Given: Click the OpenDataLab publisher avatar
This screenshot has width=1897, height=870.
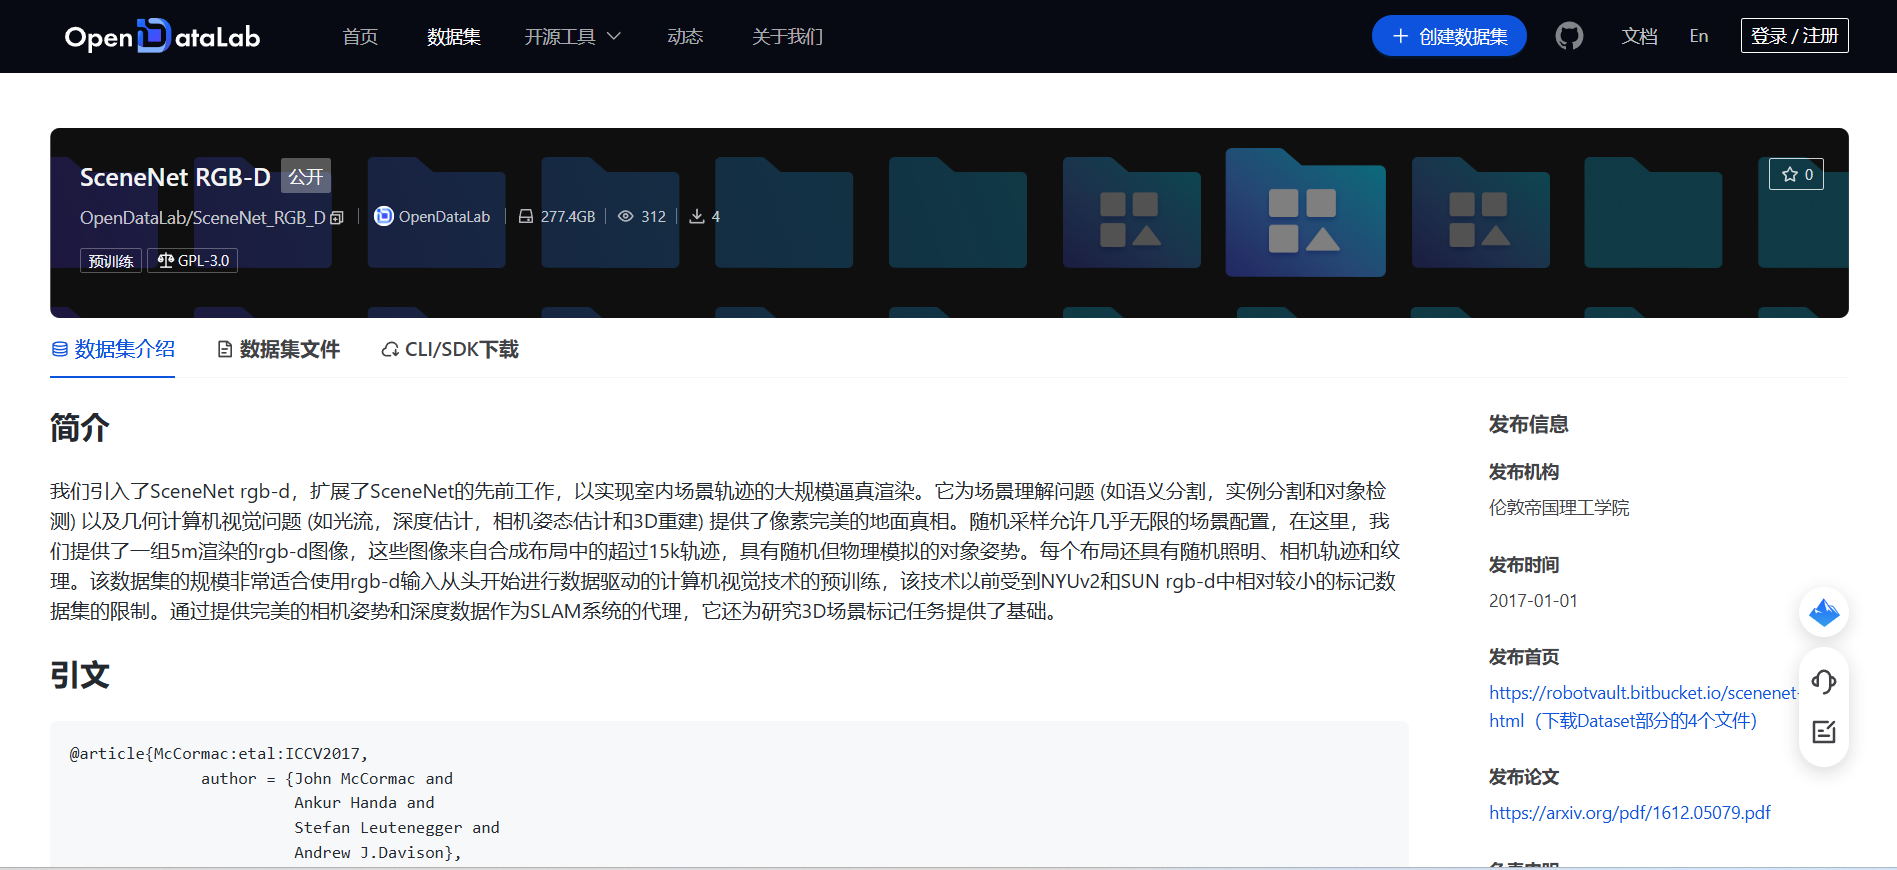Looking at the screenshot, I should pos(384,216).
